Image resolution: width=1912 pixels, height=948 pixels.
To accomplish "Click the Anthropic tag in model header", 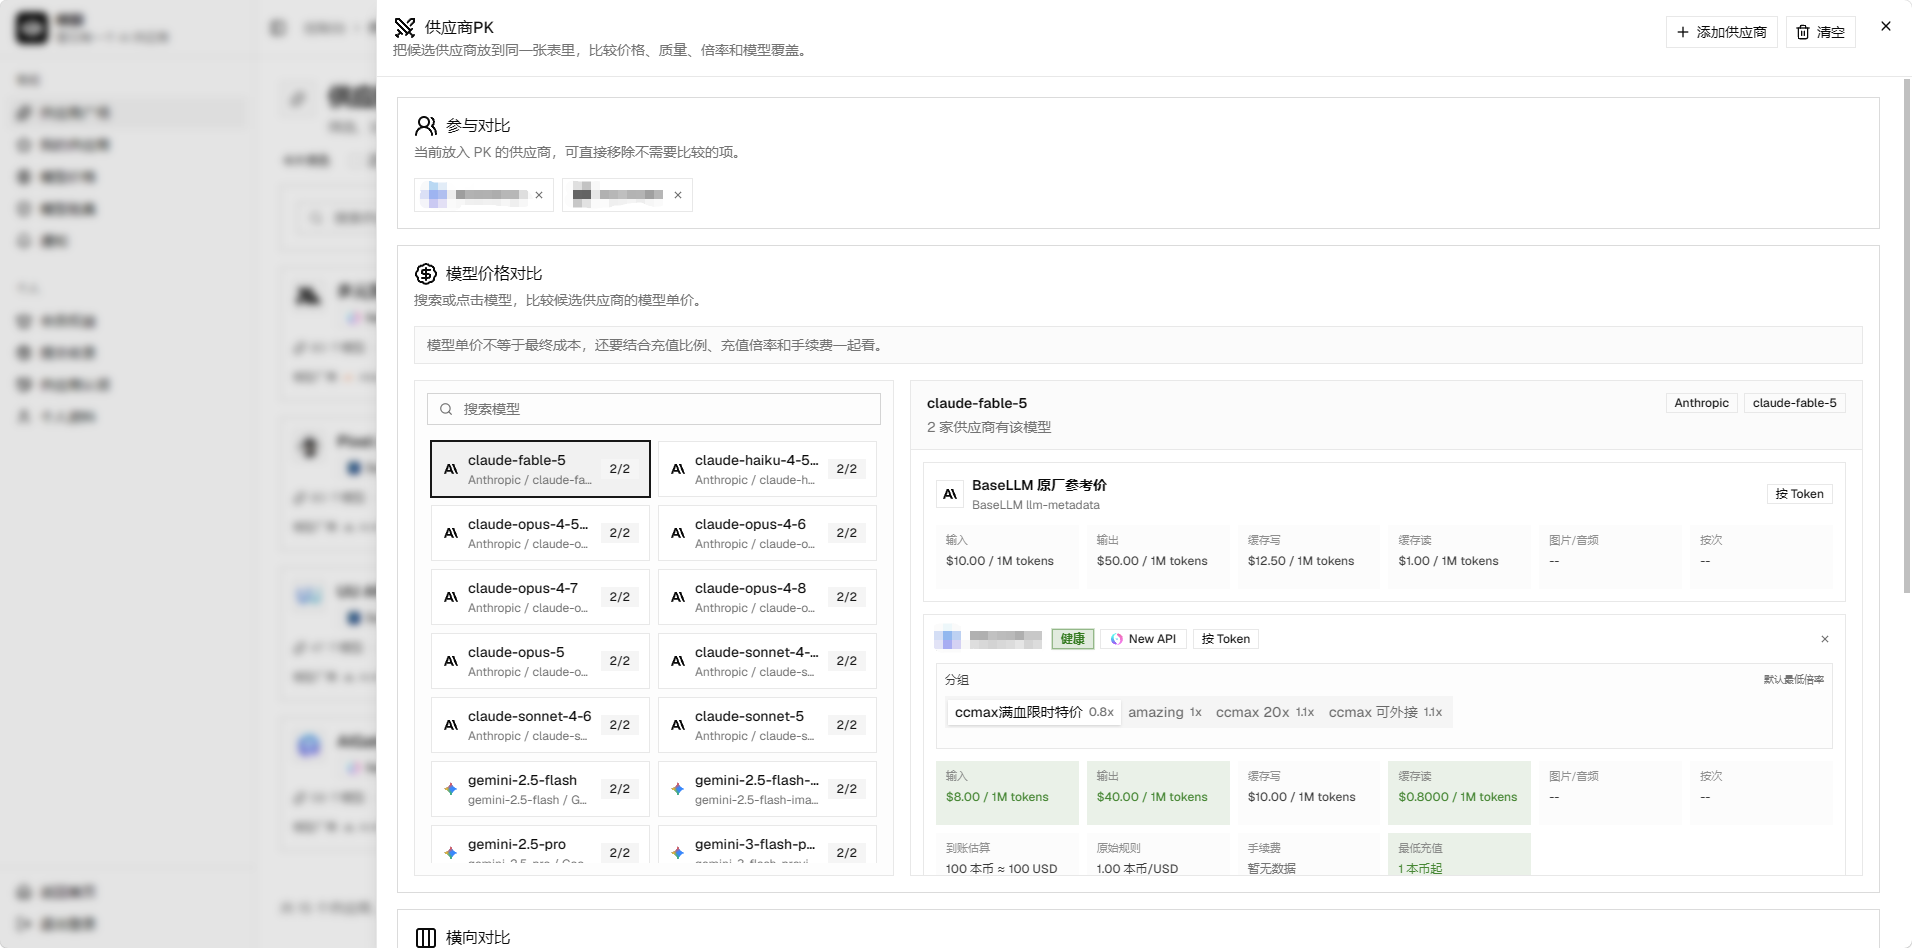I will [x=1701, y=403].
